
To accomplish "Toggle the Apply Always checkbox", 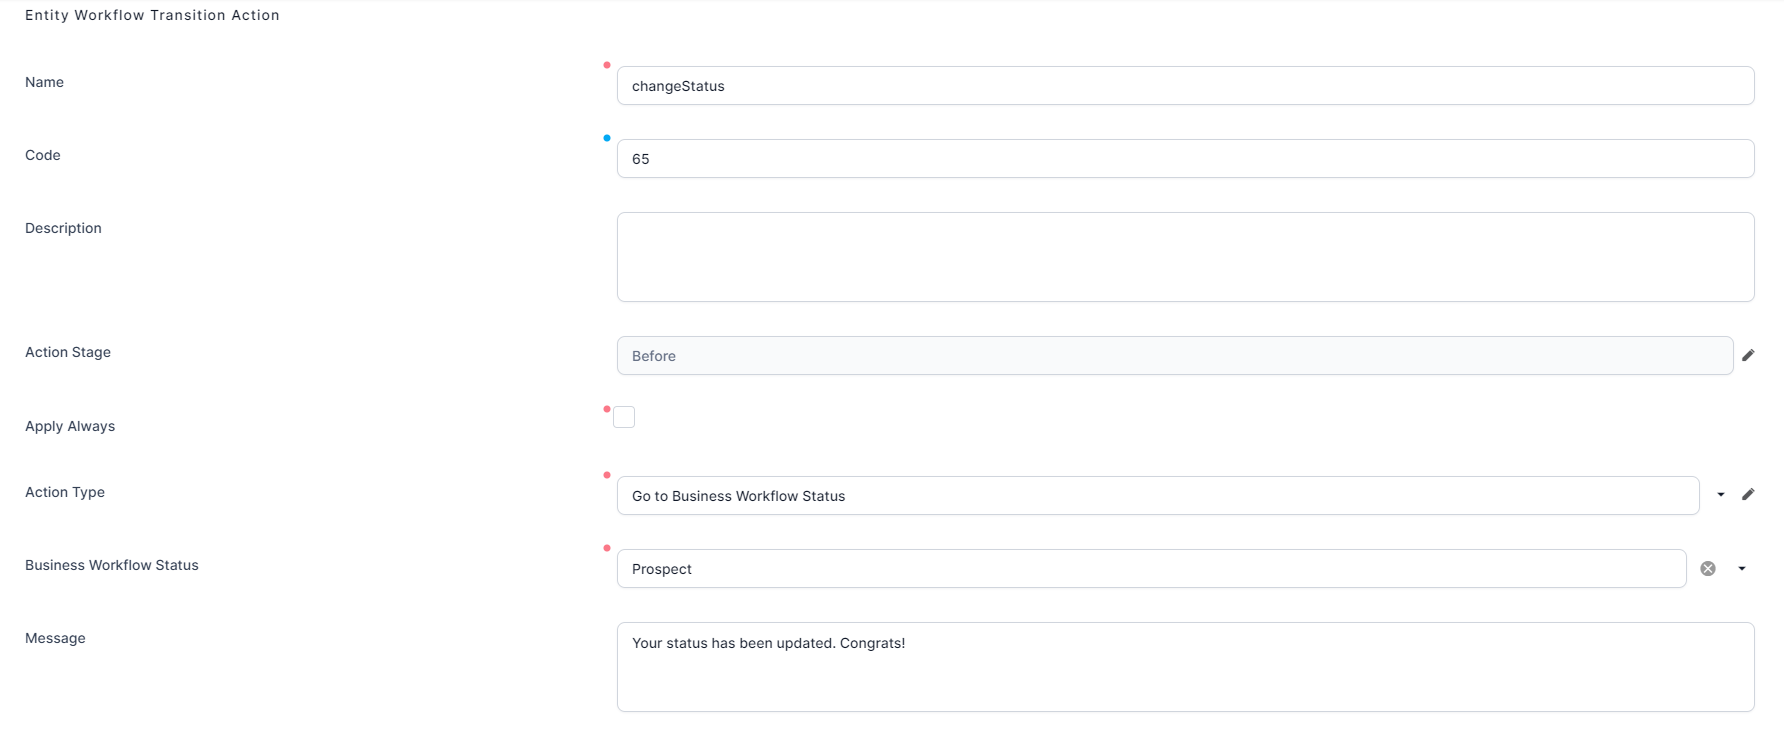I will (x=624, y=417).
